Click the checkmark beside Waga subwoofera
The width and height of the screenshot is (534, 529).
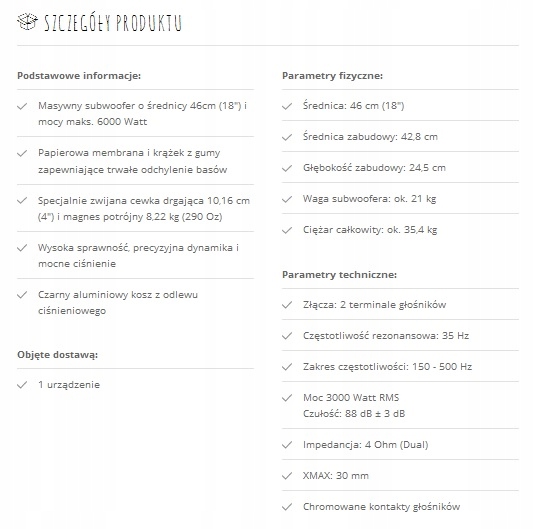[x=287, y=199]
